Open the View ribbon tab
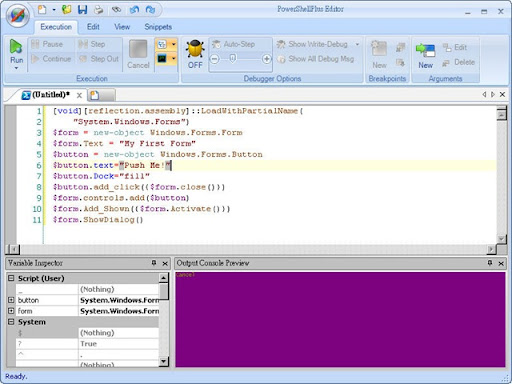 pos(122,27)
